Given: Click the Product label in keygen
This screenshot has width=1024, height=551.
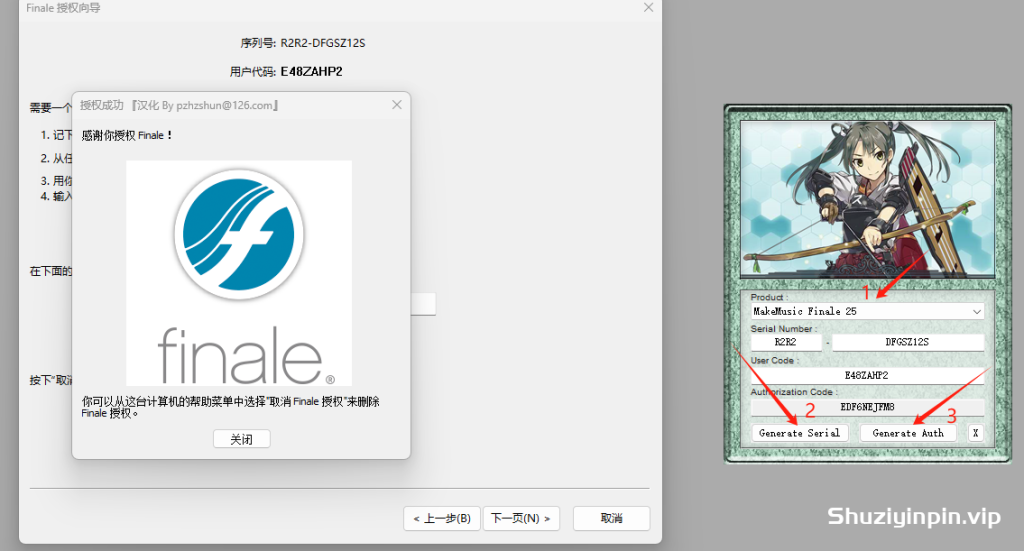Looking at the screenshot, I should [x=769, y=297].
